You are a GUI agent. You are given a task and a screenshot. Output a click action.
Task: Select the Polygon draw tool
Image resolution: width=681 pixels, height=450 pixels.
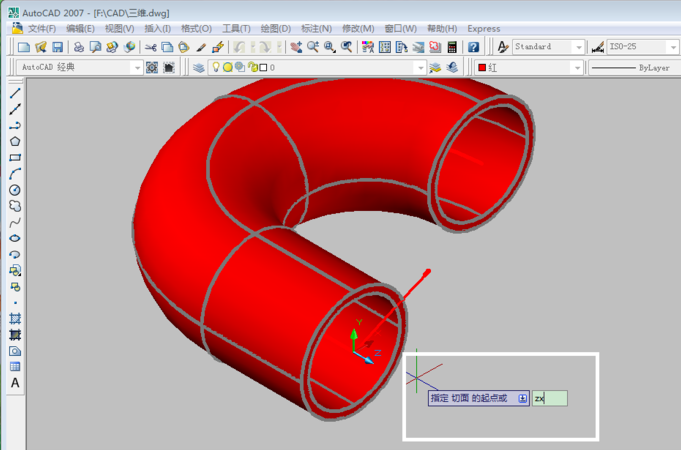coord(15,141)
